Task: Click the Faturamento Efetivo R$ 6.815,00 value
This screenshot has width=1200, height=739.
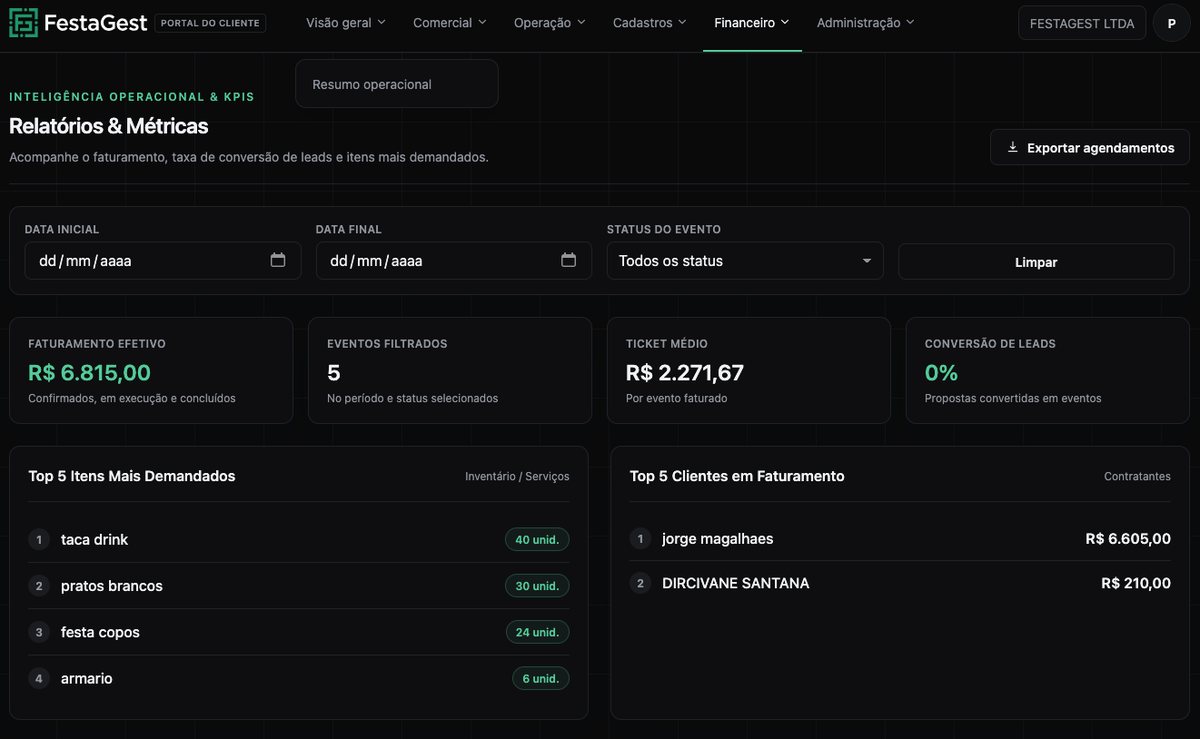Action: coord(90,373)
